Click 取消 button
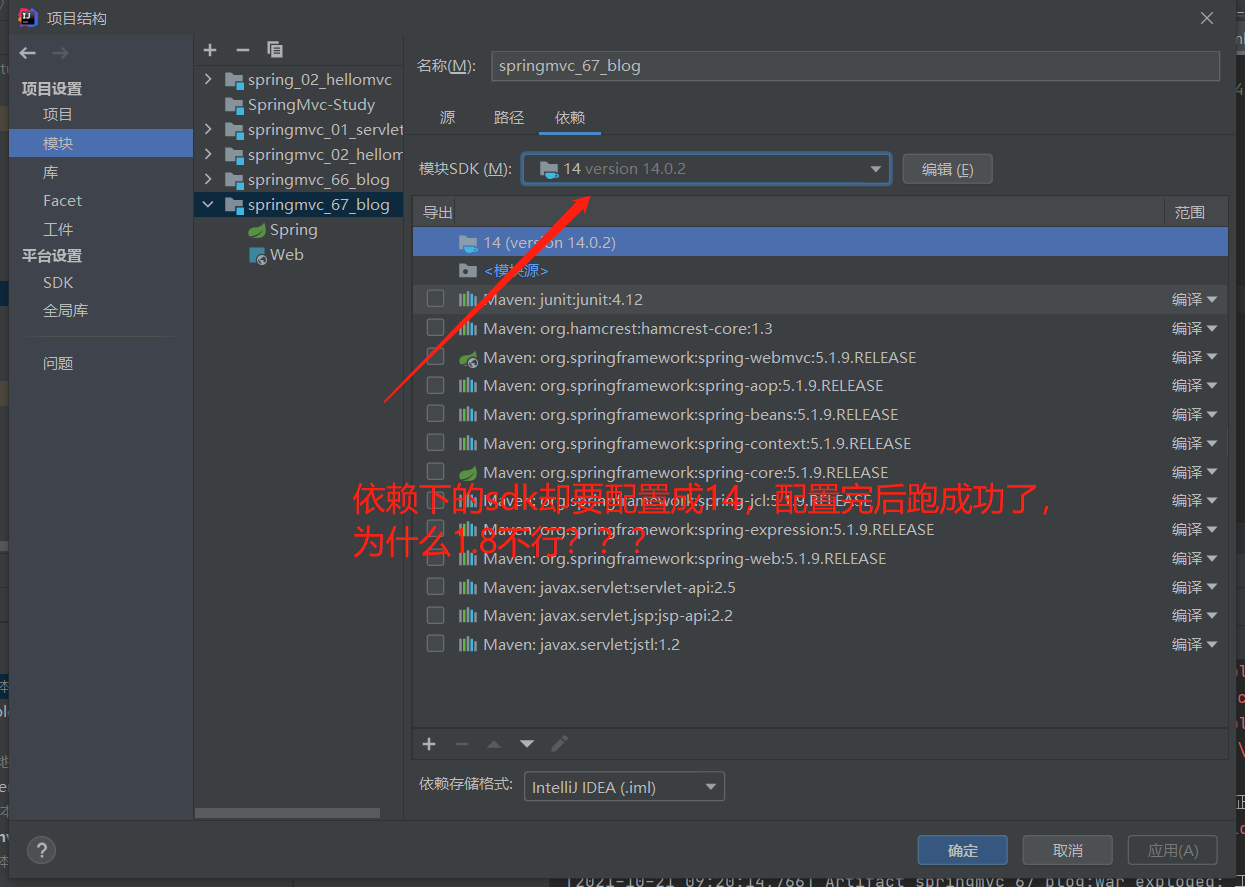1245x887 pixels. click(1068, 850)
